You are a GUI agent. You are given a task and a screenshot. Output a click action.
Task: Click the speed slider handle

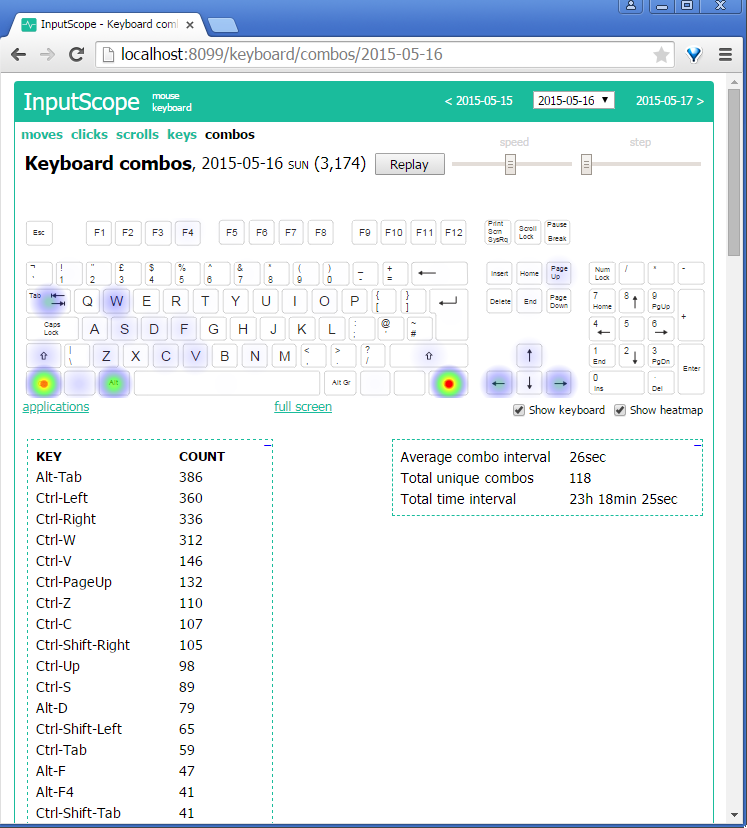pyautogui.click(x=510, y=164)
